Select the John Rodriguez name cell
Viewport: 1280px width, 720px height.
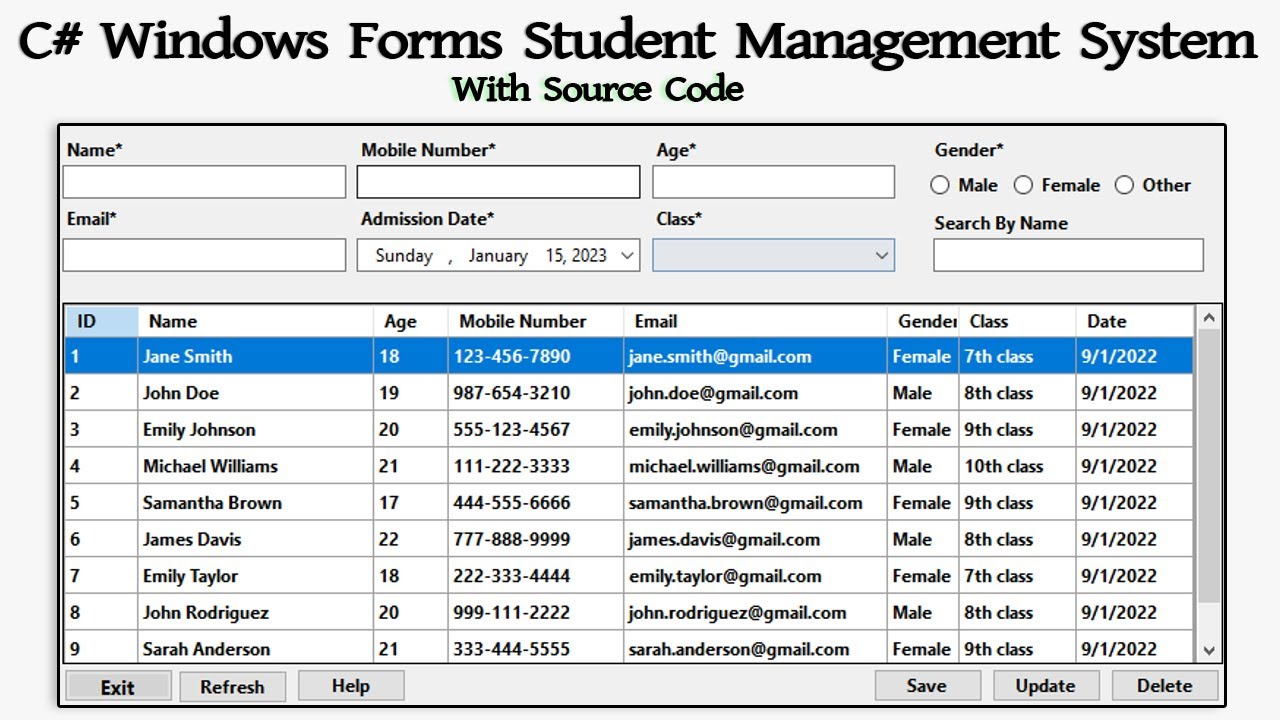click(x=256, y=612)
